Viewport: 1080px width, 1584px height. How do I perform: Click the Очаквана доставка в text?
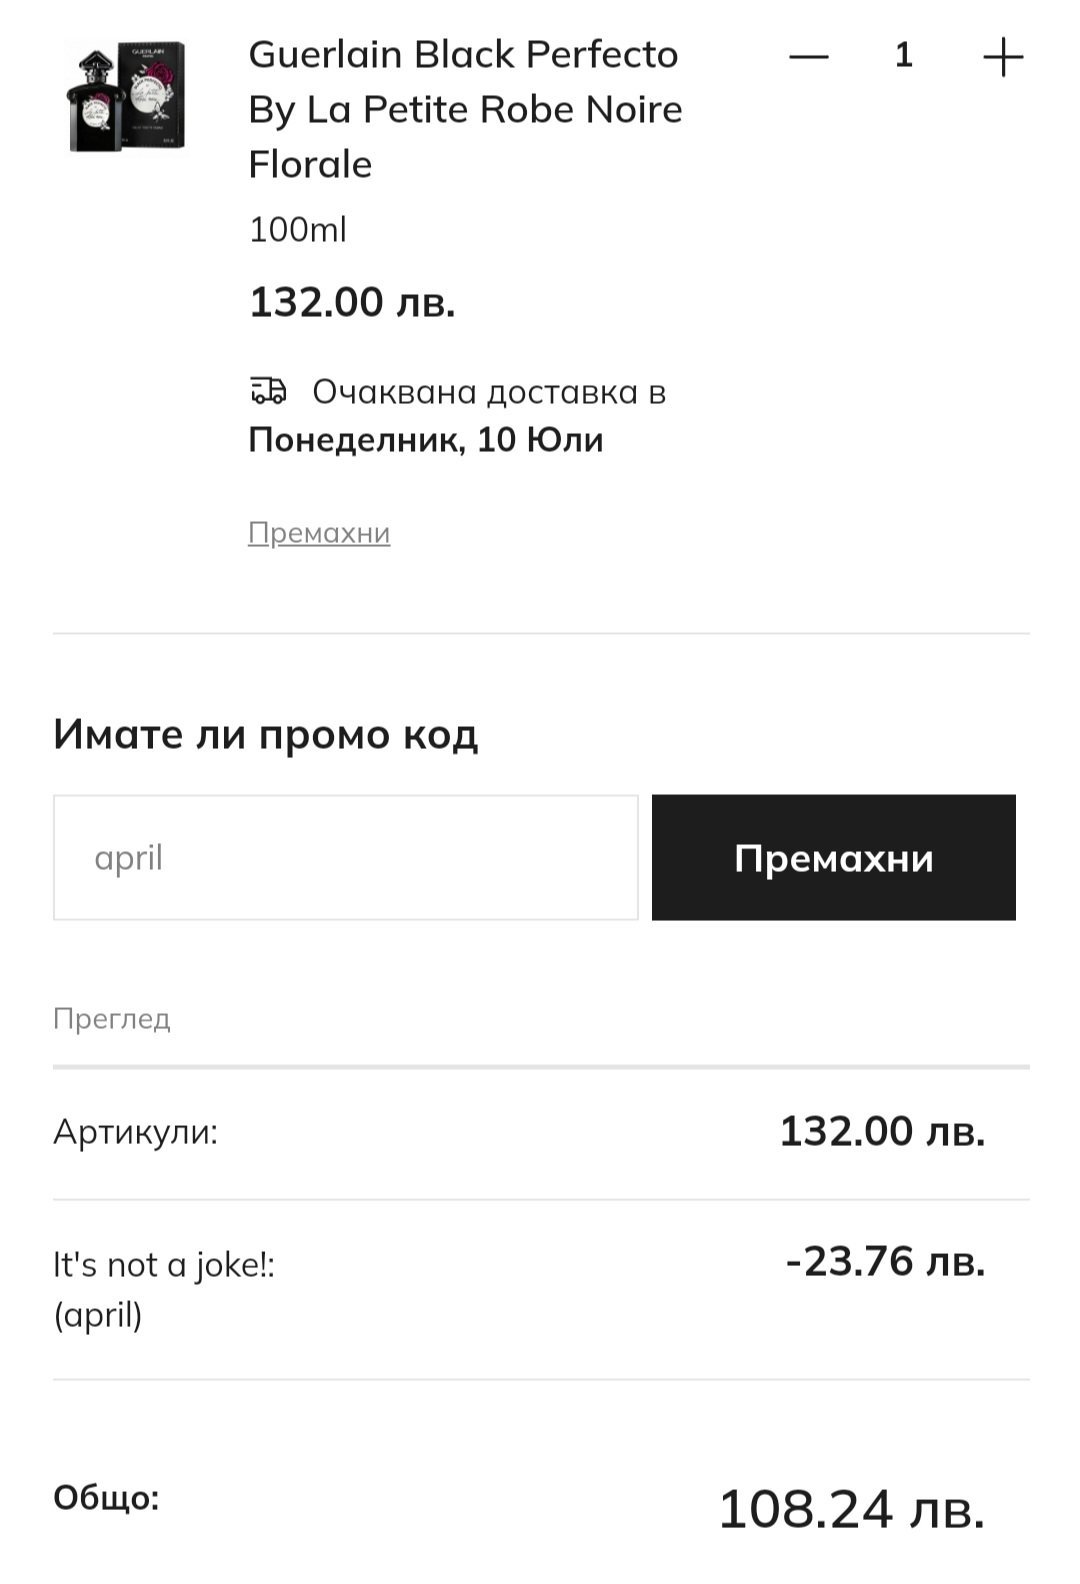pyautogui.click(x=489, y=391)
